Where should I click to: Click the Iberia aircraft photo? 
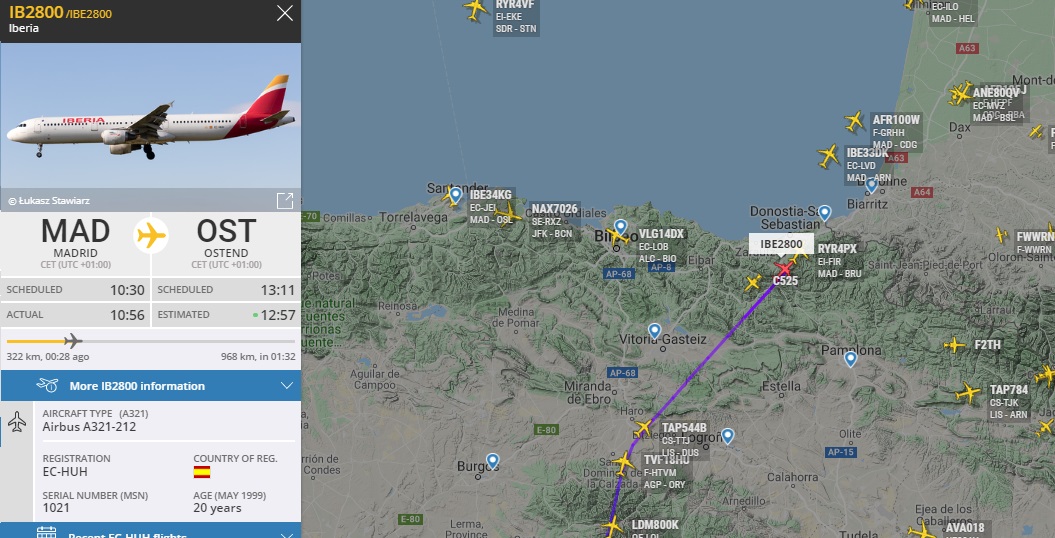tap(151, 115)
